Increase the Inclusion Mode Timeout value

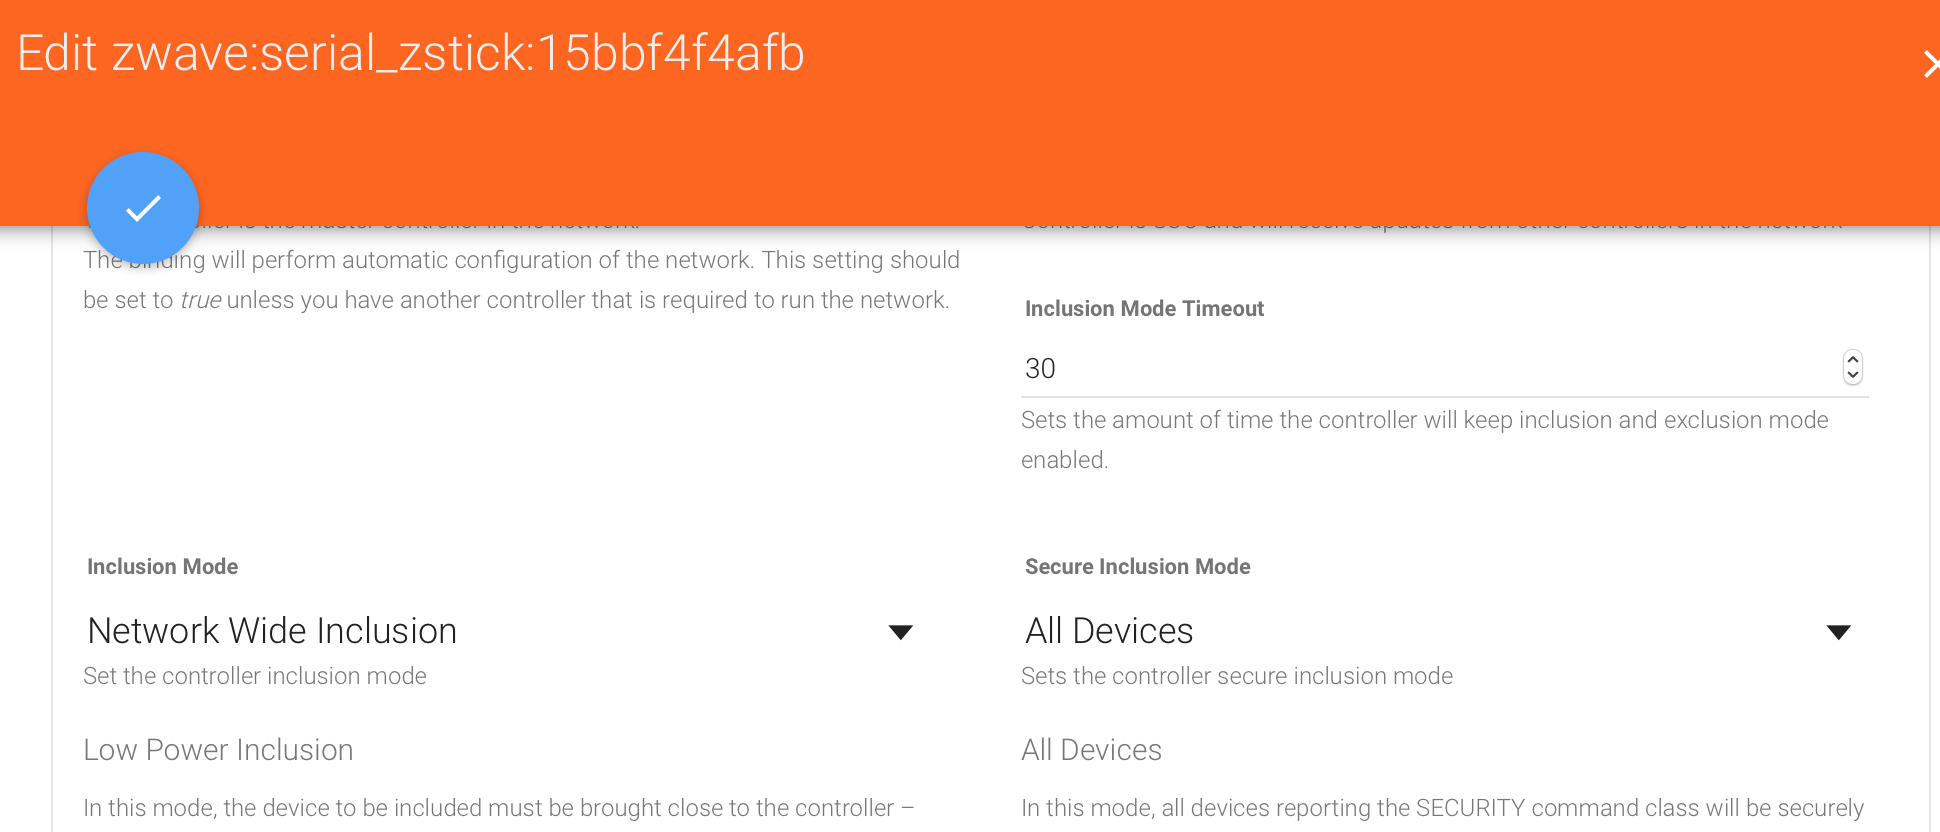(1853, 359)
